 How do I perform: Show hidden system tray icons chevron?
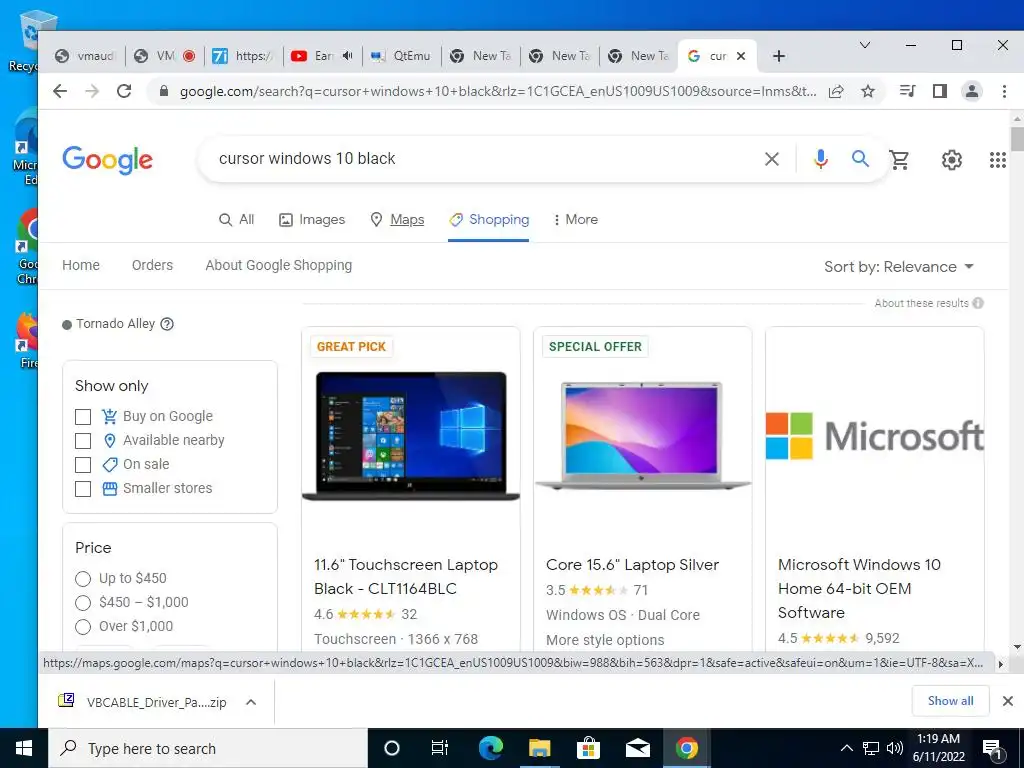point(846,748)
